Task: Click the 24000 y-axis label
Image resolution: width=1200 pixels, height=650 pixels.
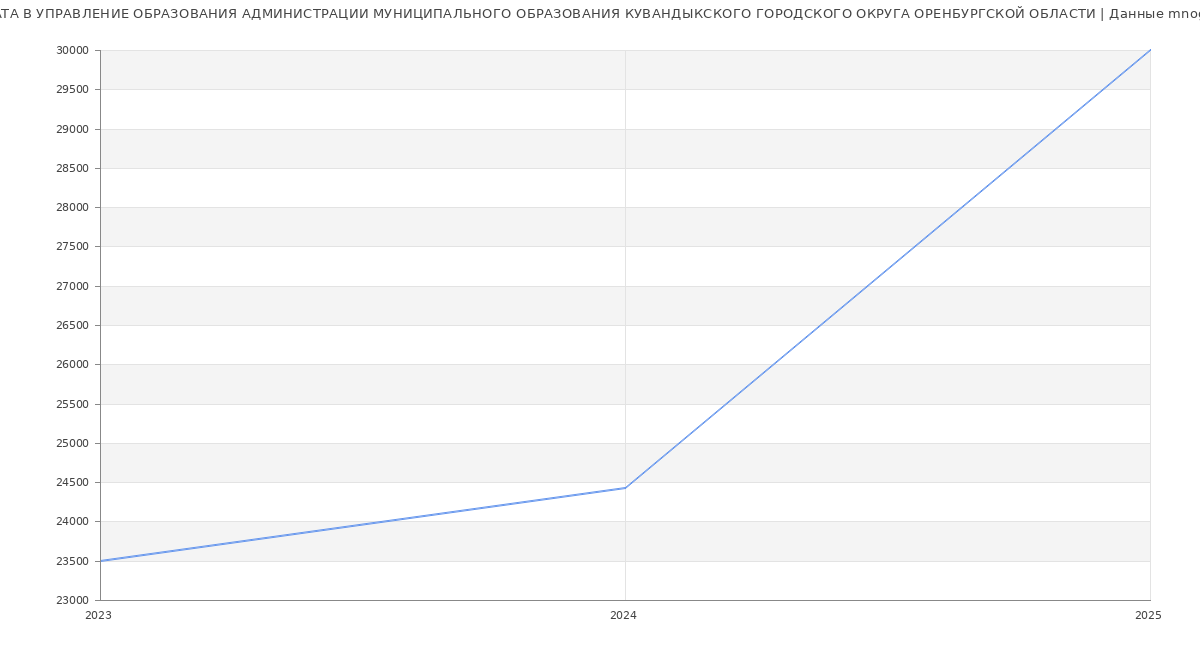Action: tap(72, 522)
